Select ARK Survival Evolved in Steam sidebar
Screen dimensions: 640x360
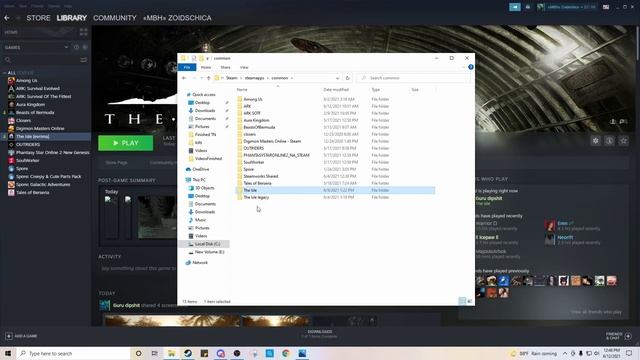(38, 89)
